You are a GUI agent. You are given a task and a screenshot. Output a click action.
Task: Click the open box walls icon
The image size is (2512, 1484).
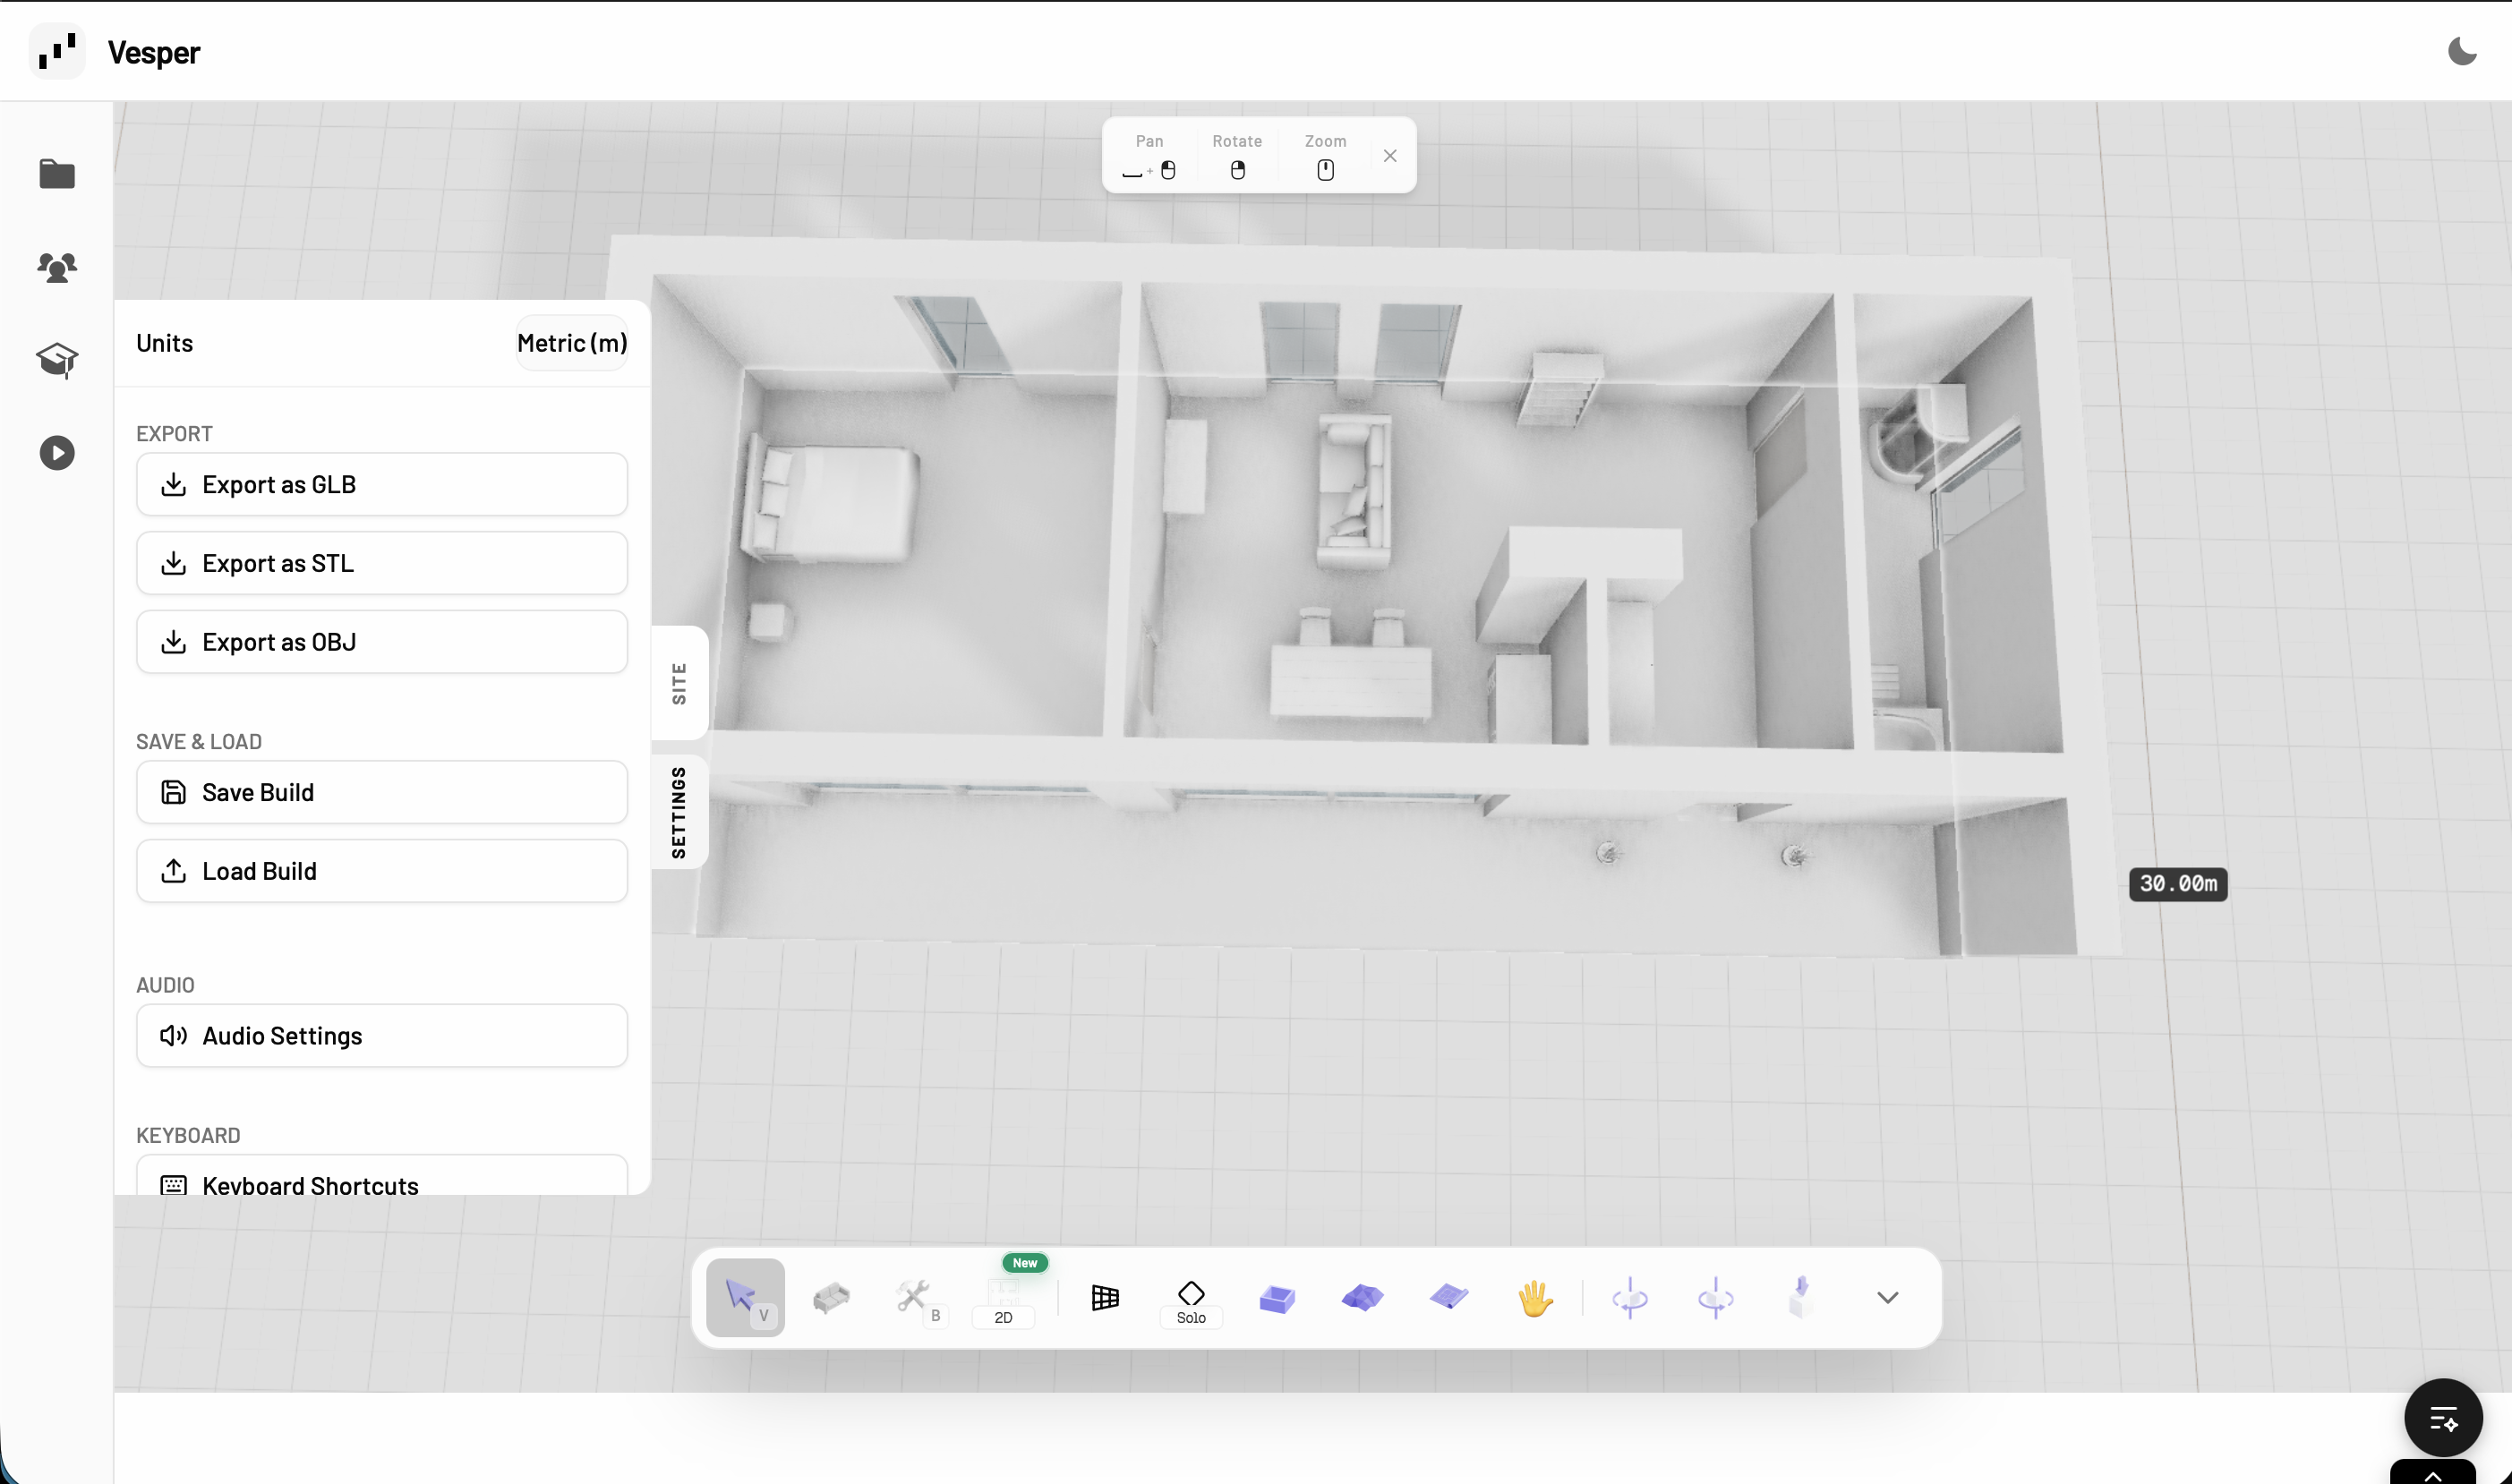[1277, 1298]
